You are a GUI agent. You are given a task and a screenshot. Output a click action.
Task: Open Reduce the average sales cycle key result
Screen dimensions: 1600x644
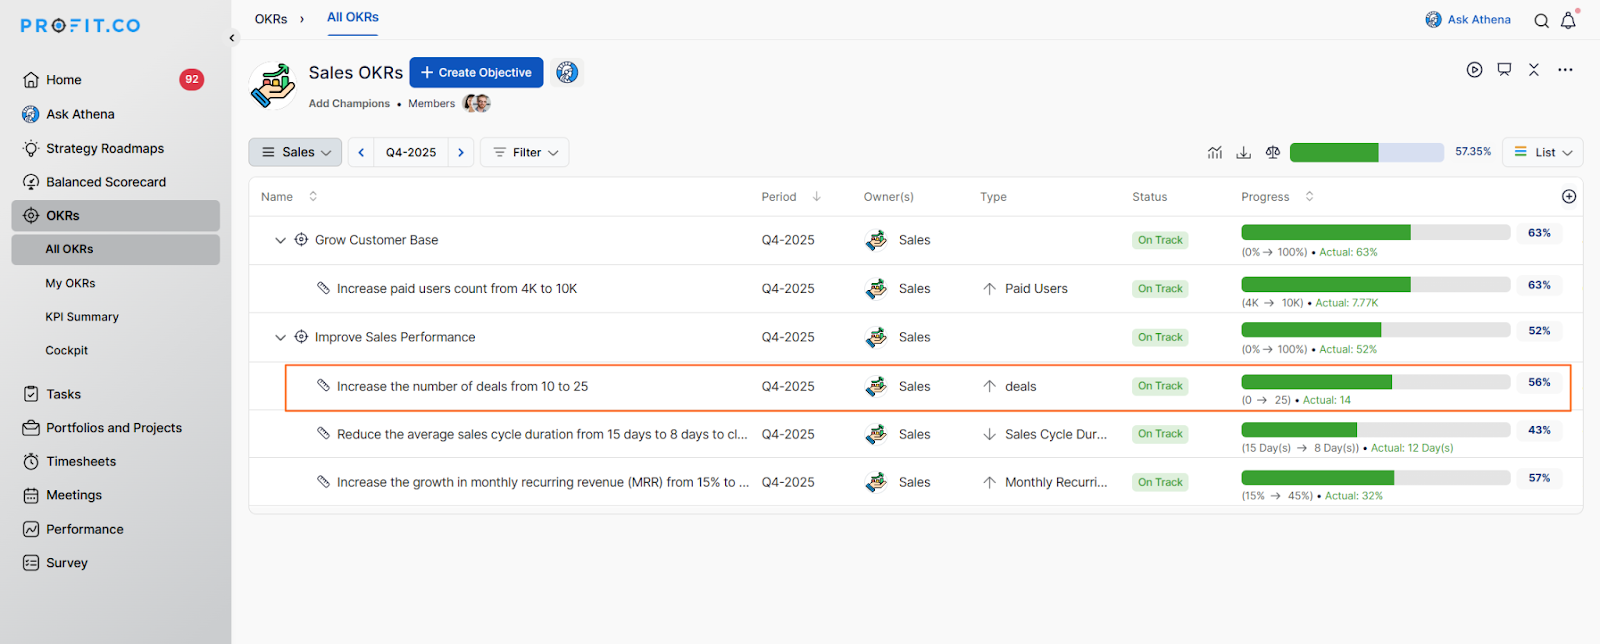pos(542,434)
